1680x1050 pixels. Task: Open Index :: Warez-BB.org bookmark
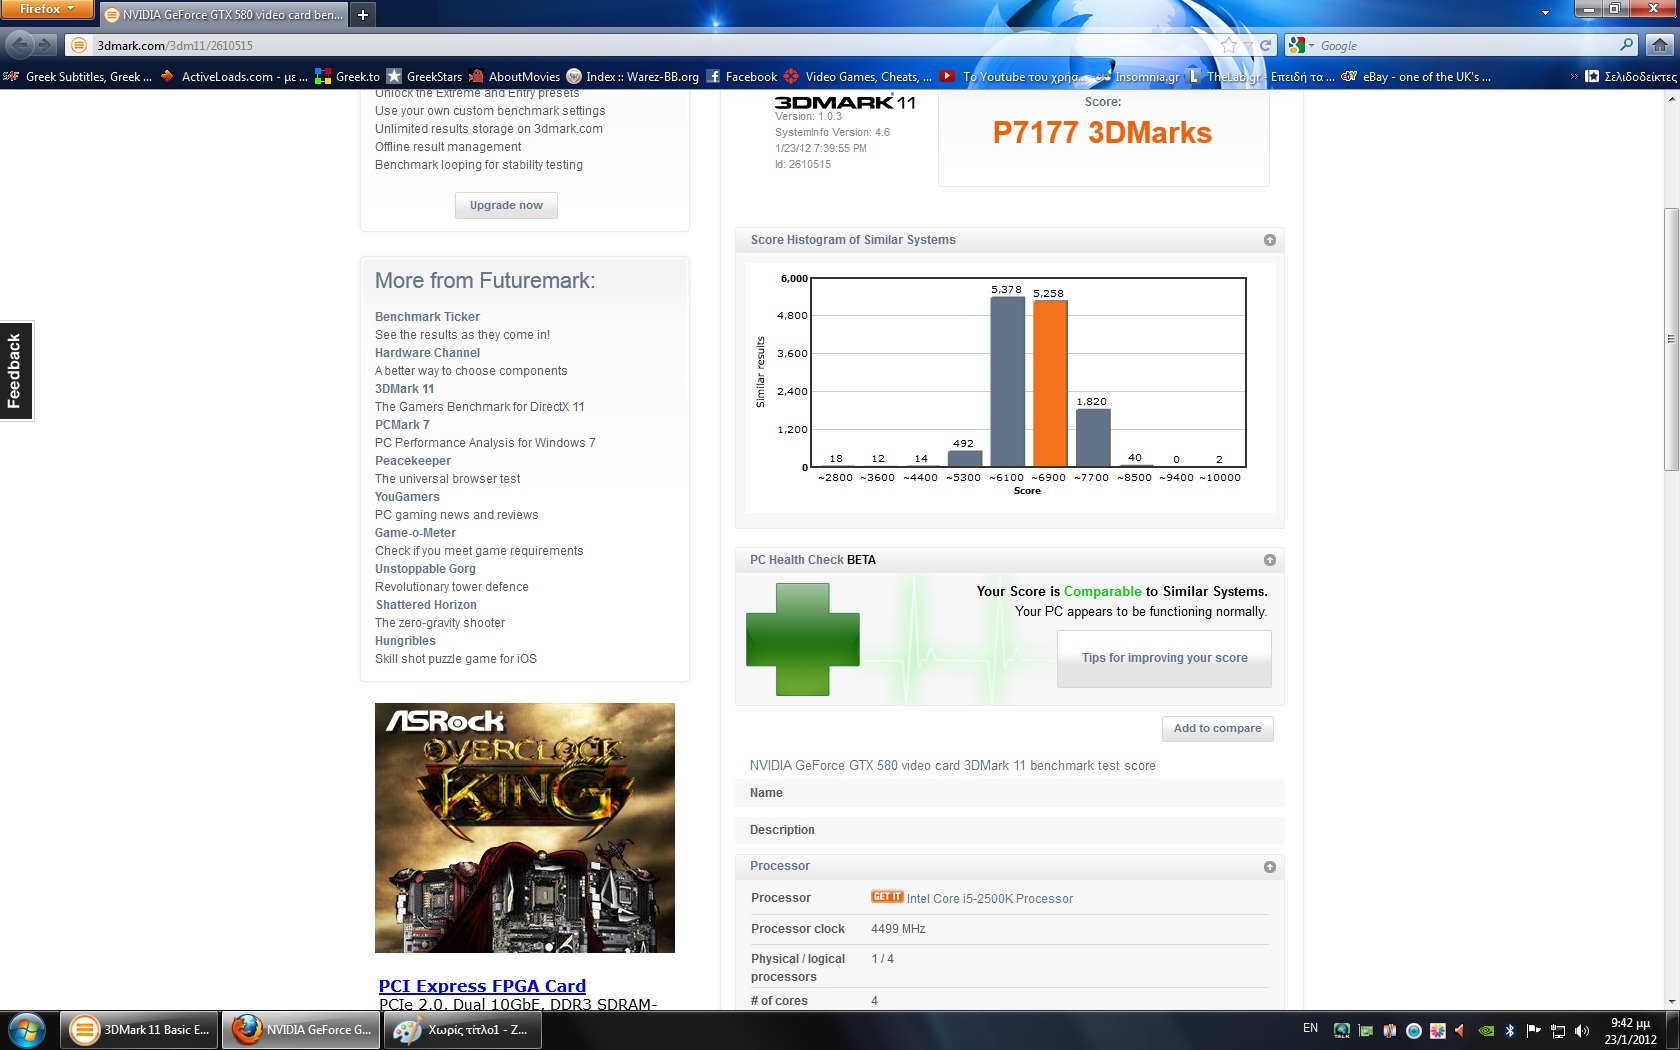[x=633, y=76]
